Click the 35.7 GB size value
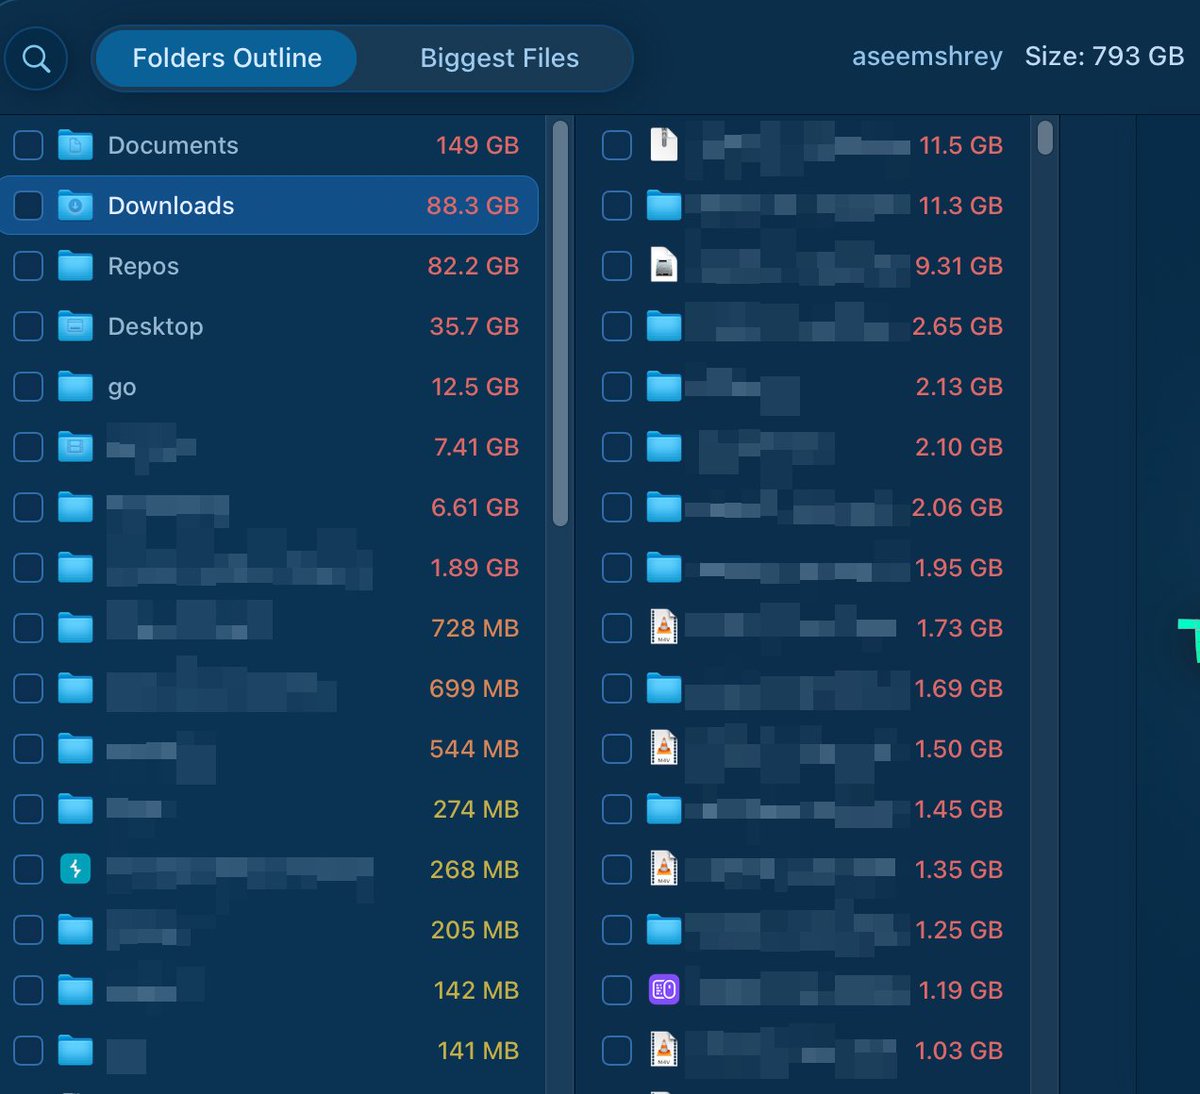1200x1094 pixels. point(474,326)
